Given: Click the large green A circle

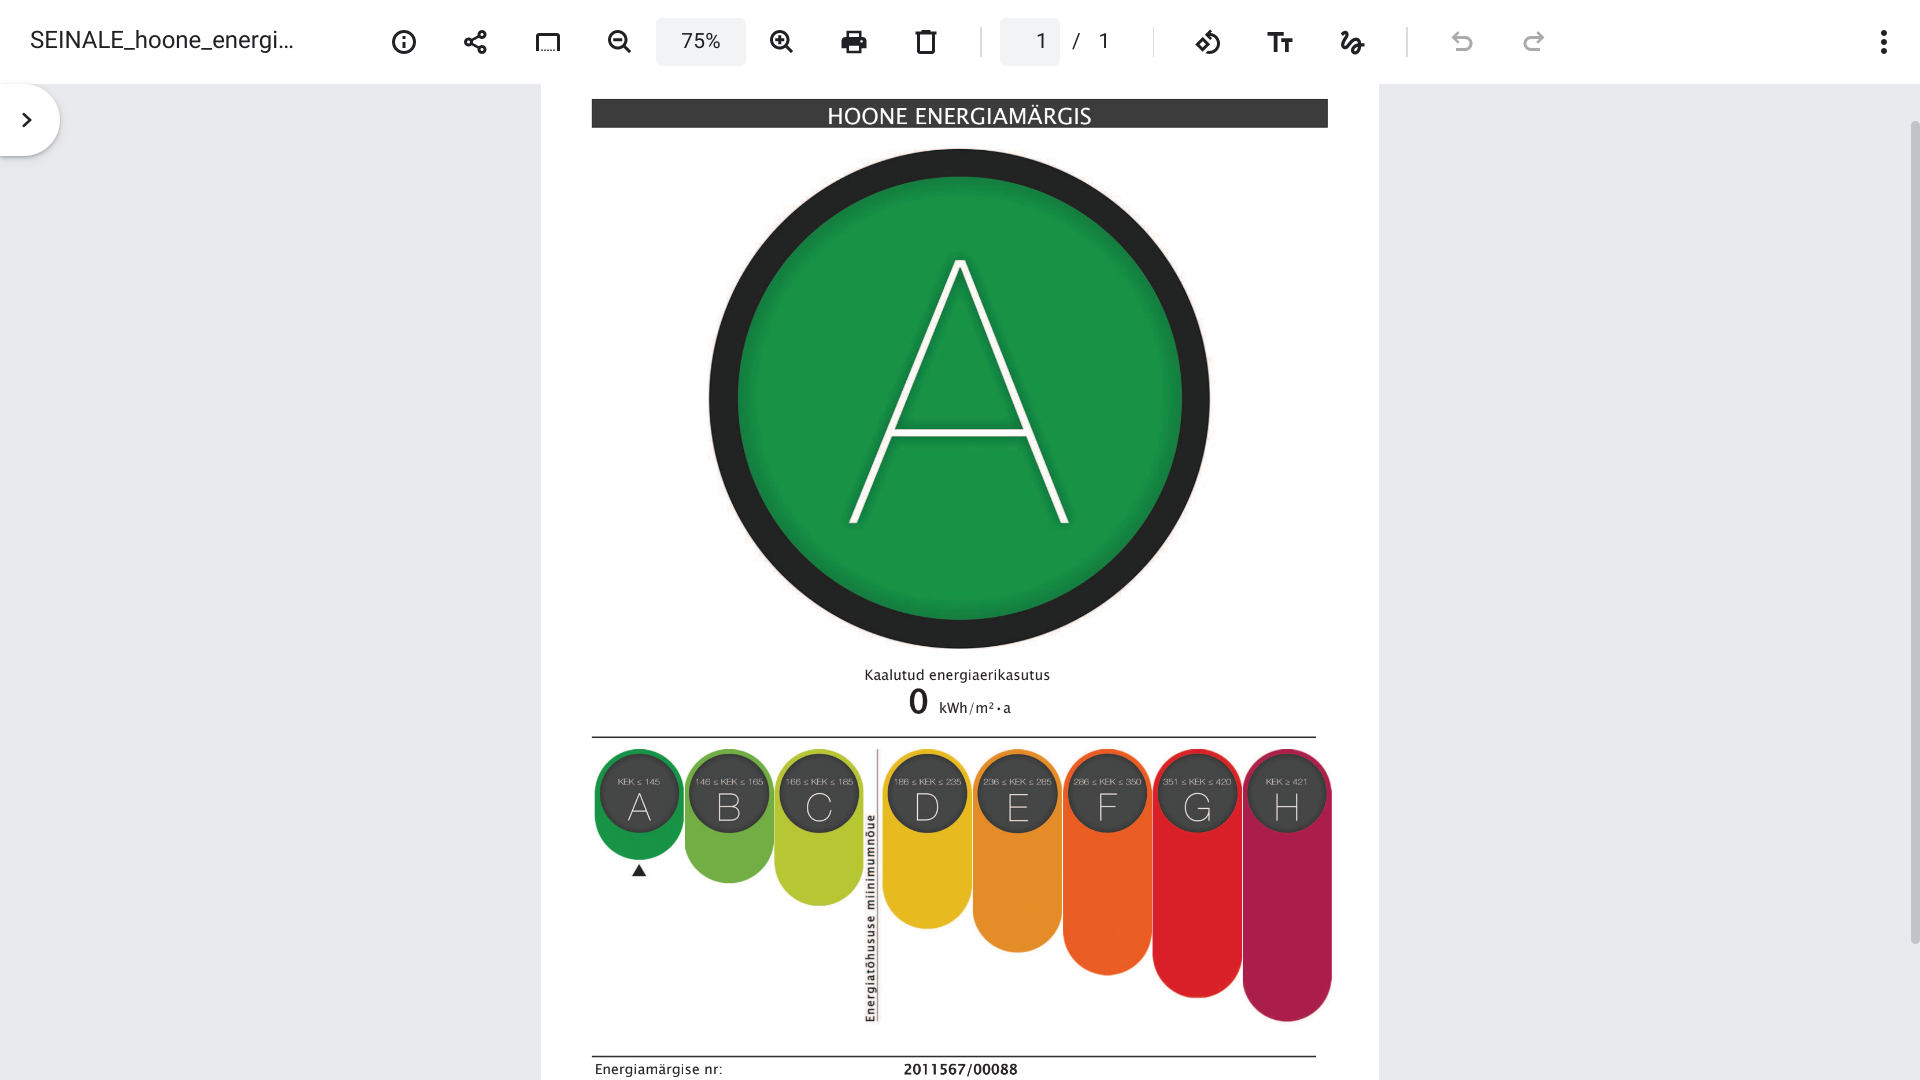Looking at the screenshot, I should tap(959, 398).
